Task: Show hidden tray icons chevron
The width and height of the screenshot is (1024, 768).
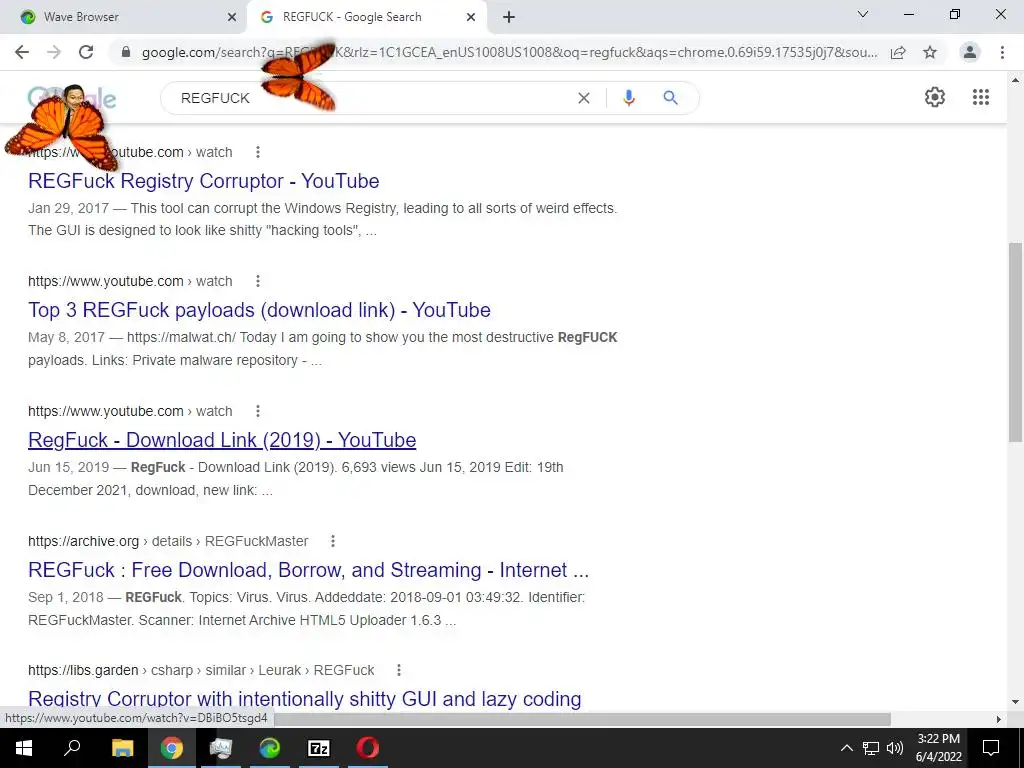Action: 846,748
